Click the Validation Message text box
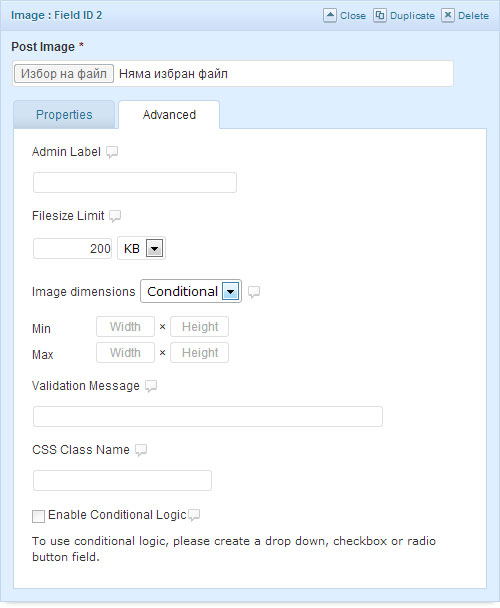This screenshot has width=500, height=608. (208, 417)
